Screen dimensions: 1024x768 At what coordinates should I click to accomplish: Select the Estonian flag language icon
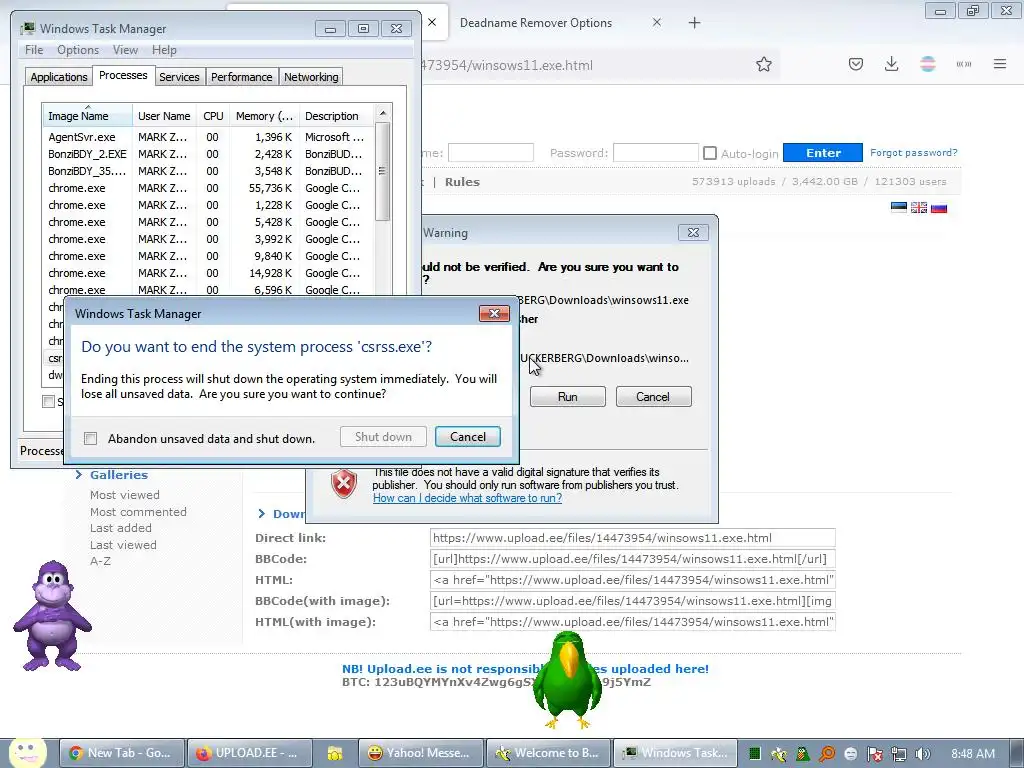coord(899,208)
